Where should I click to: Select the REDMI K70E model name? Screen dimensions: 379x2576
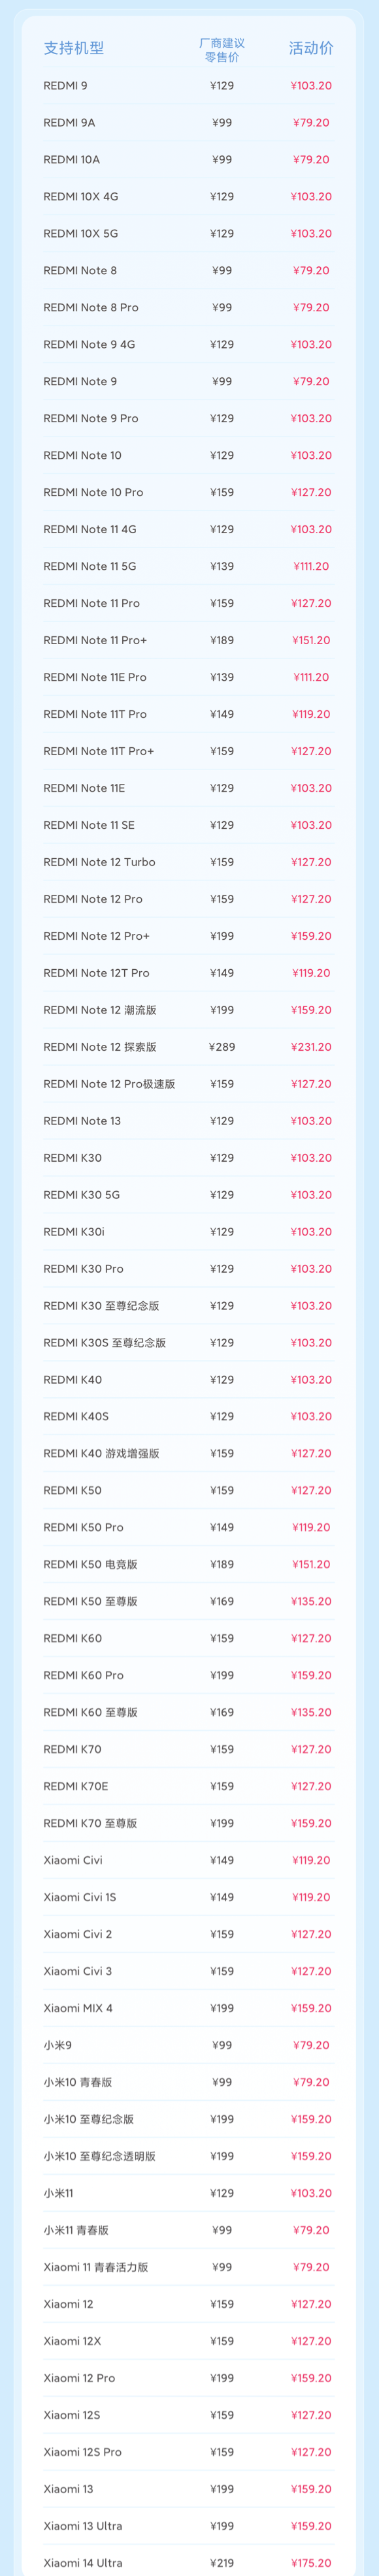pyautogui.click(x=76, y=1786)
